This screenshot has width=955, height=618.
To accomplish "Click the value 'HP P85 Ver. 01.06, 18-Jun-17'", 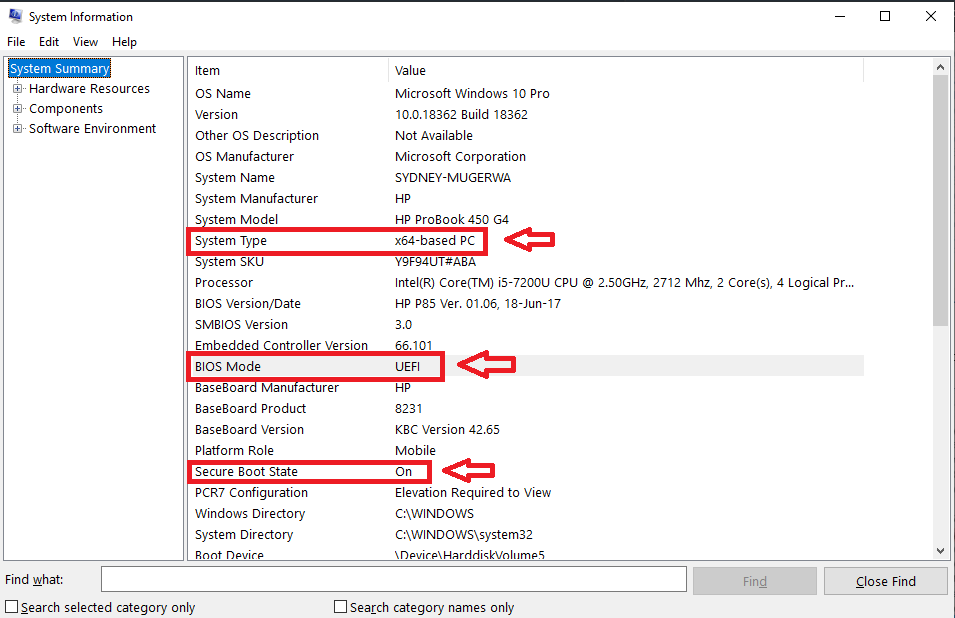I will (x=478, y=304).
